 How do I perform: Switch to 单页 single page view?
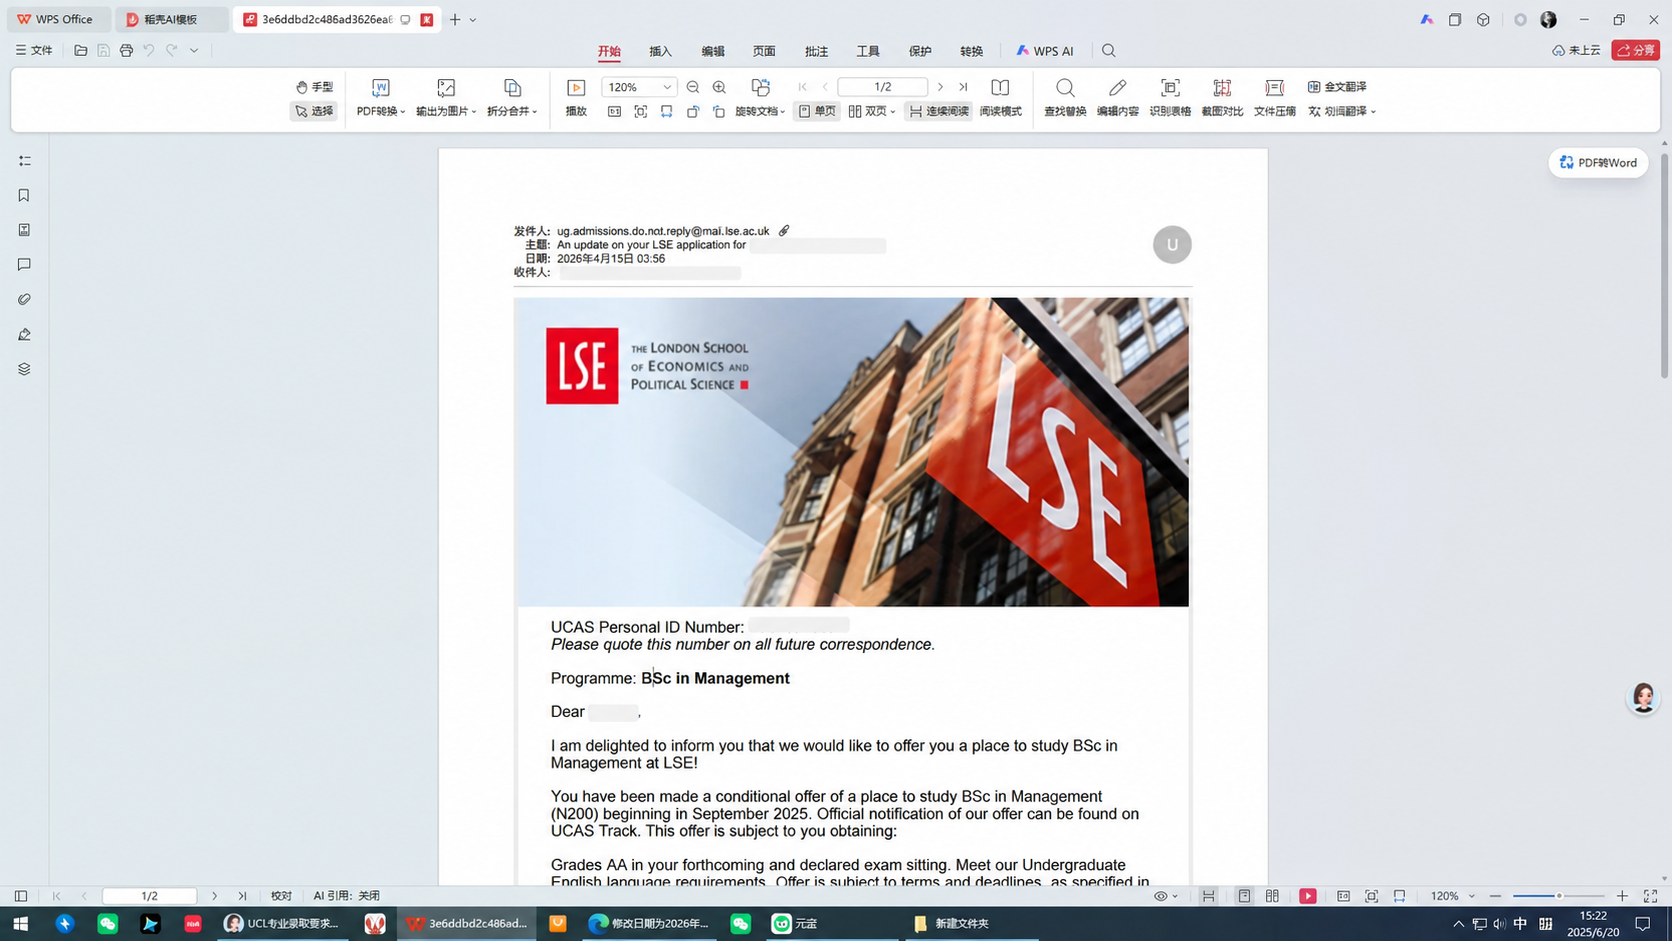(x=817, y=111)
